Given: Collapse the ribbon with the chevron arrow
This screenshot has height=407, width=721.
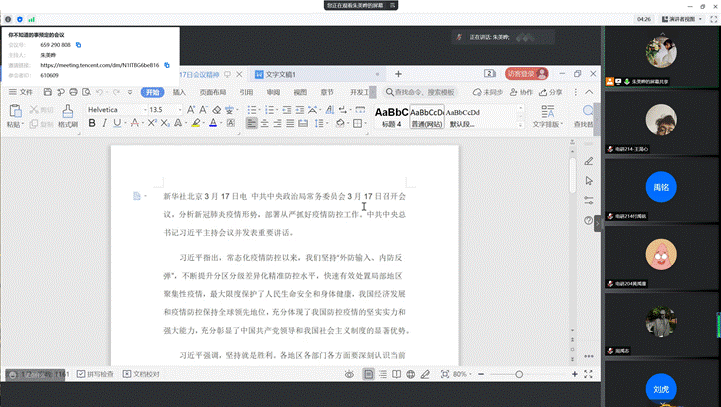Looking at the screenshot, I should 590,92.
